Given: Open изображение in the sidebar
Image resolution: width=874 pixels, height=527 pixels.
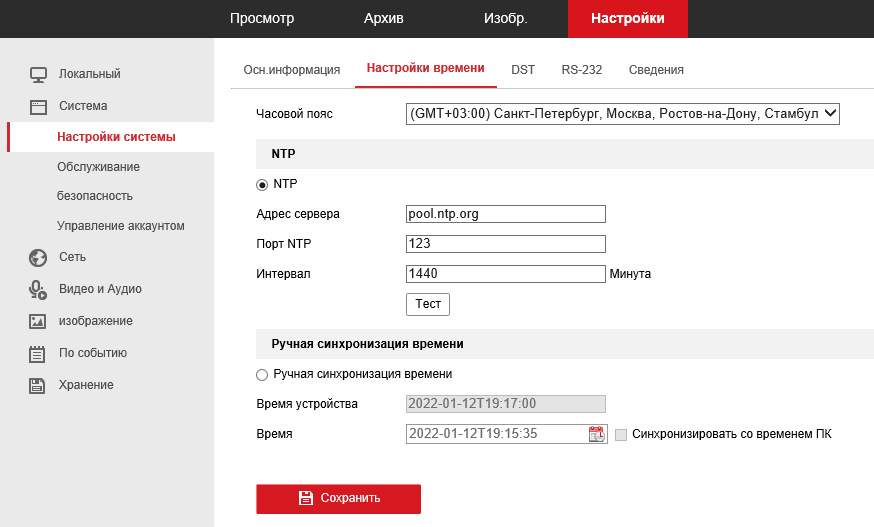Looking at the screenshot, I should pos(96,321).
